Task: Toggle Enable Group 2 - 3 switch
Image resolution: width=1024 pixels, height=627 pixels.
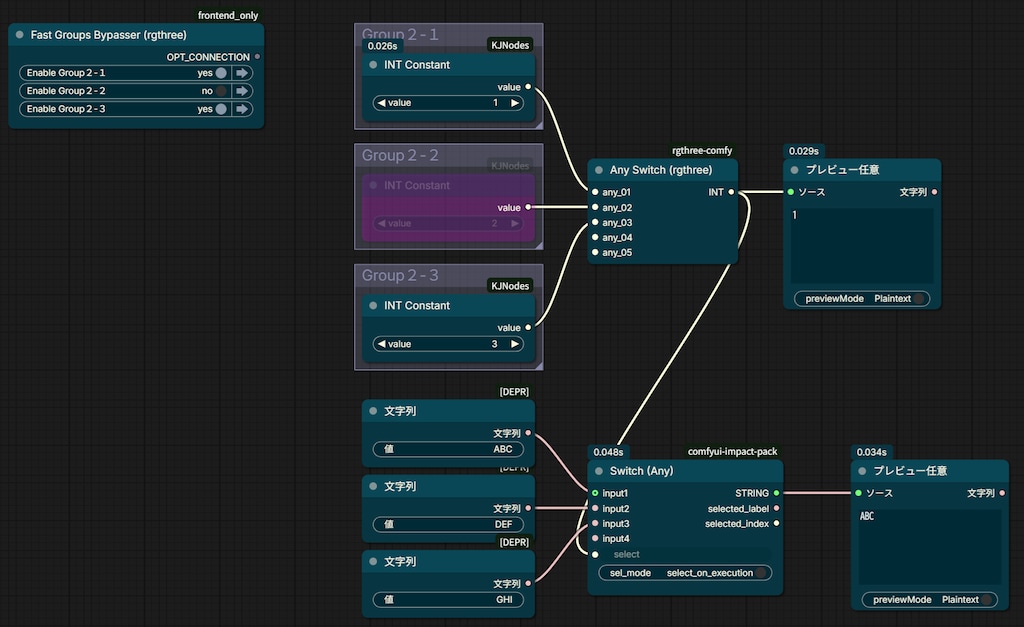Action: (221, 109)
